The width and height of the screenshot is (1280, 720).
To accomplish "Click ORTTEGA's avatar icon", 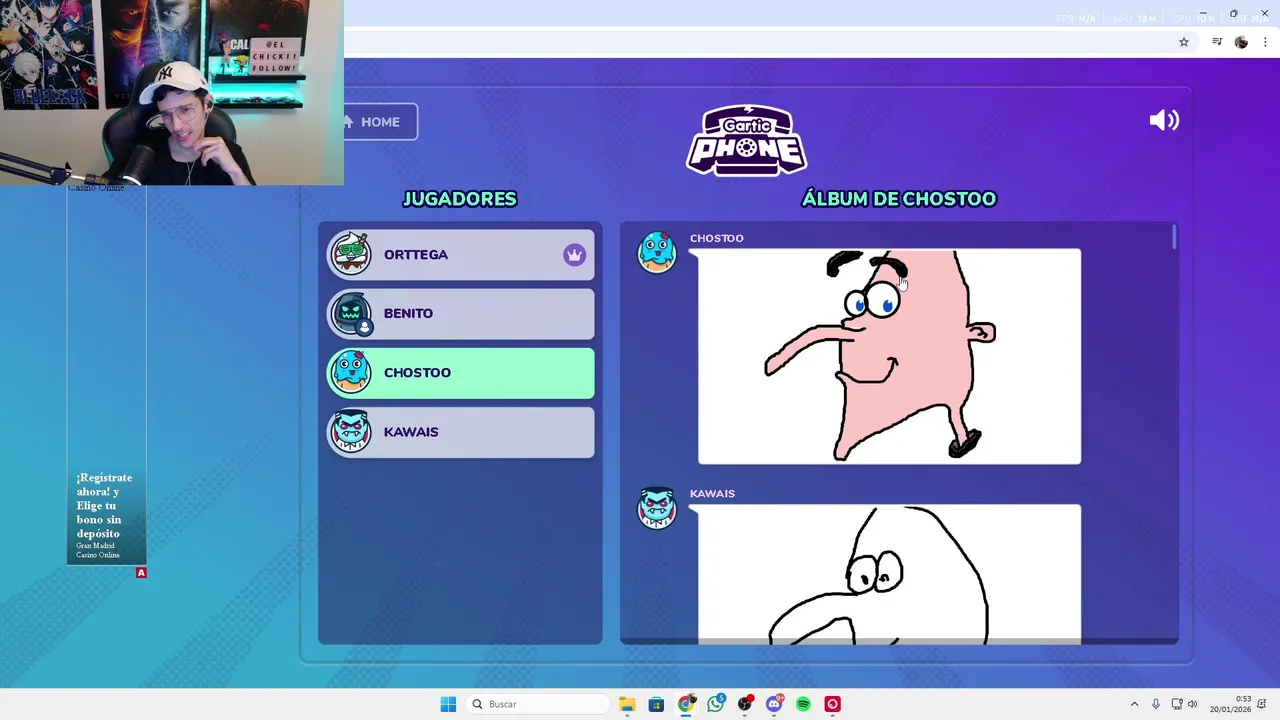I will coord(351,254).
